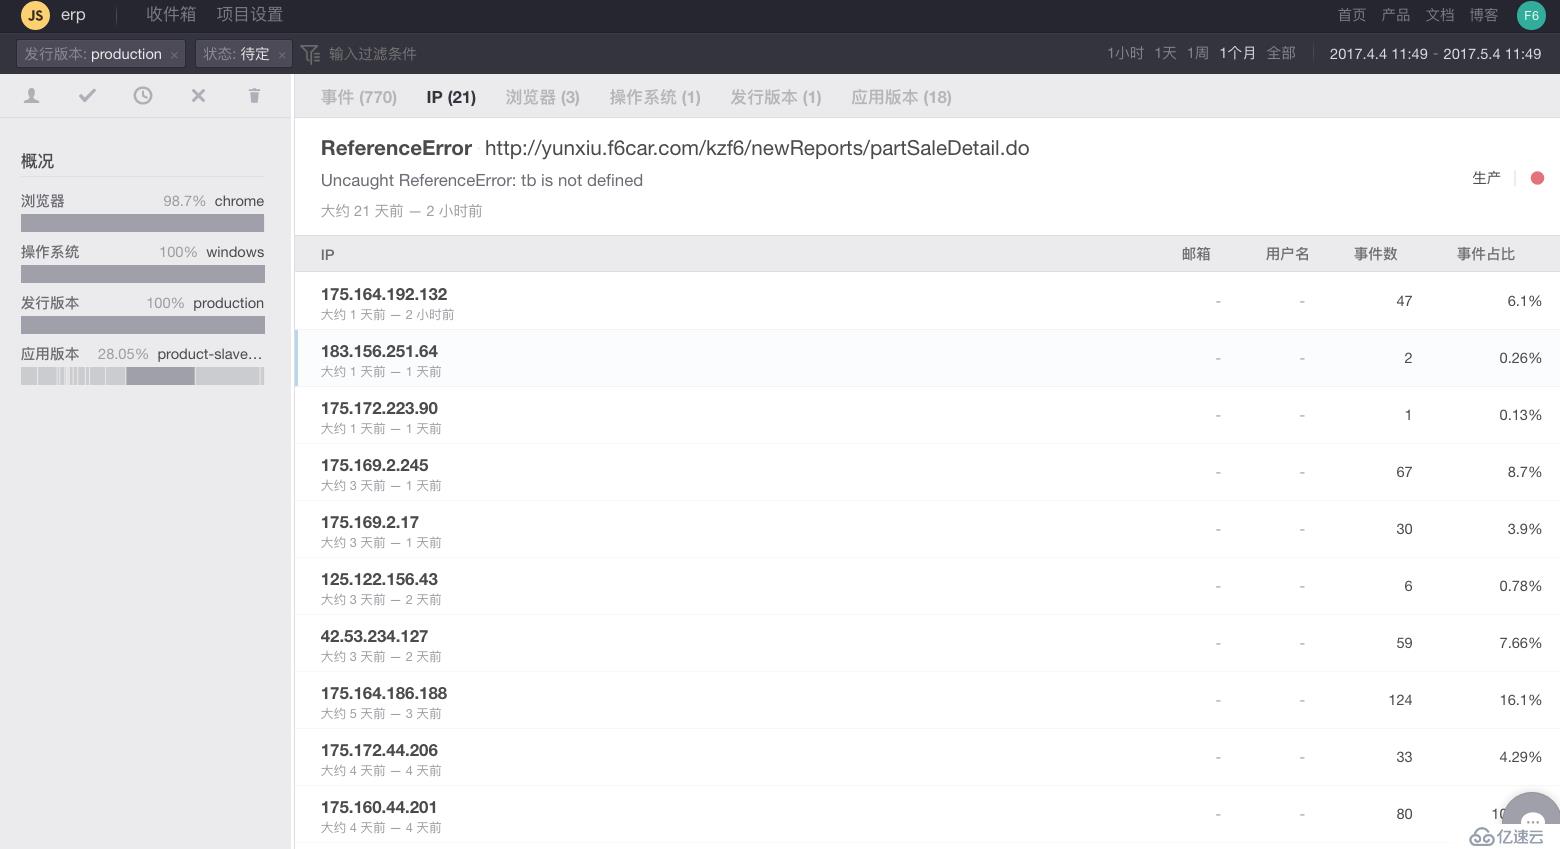Open the chat bubble widget
1560x849 pixels.
tap(1531, 820)
